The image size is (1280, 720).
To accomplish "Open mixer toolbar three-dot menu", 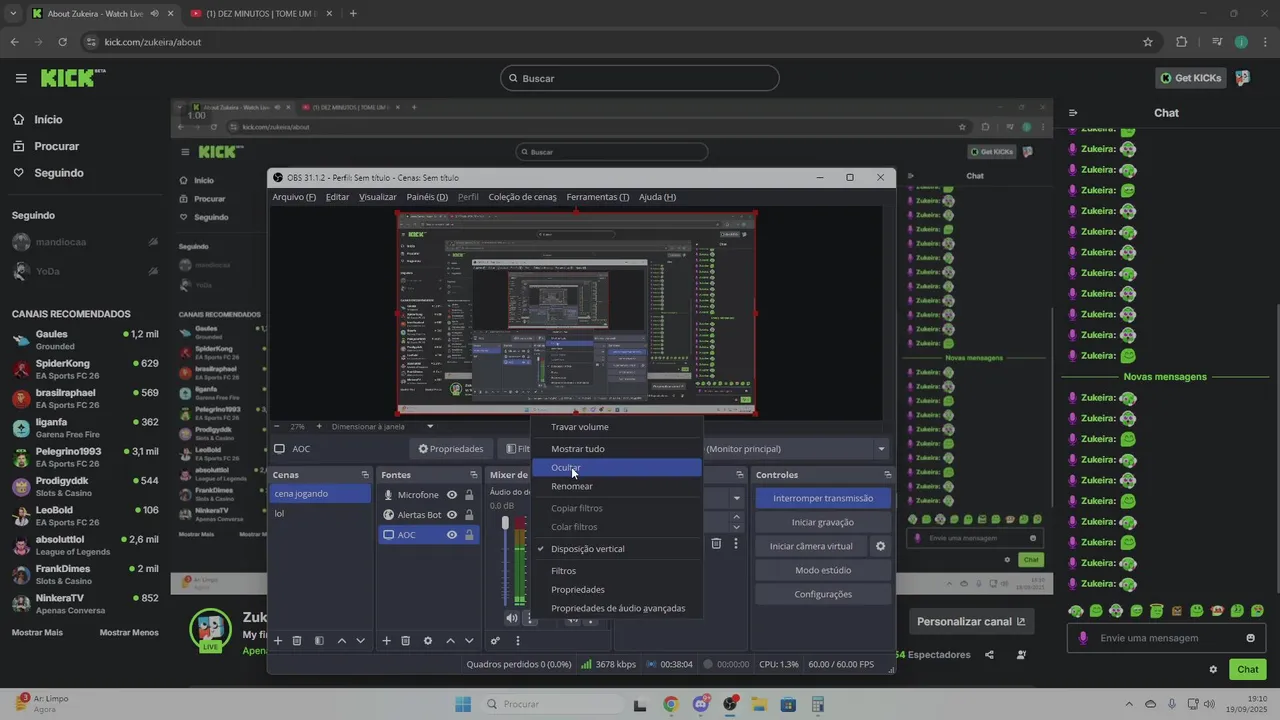I will 517,641.
